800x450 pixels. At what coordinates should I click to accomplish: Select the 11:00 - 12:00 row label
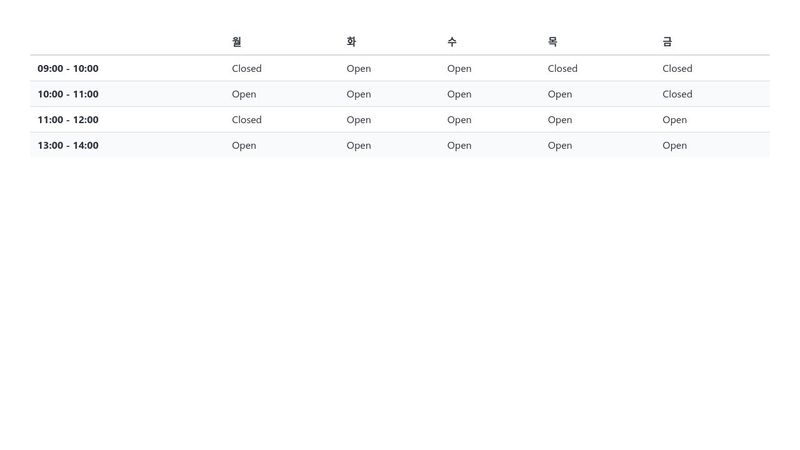[x=68, y=120]
